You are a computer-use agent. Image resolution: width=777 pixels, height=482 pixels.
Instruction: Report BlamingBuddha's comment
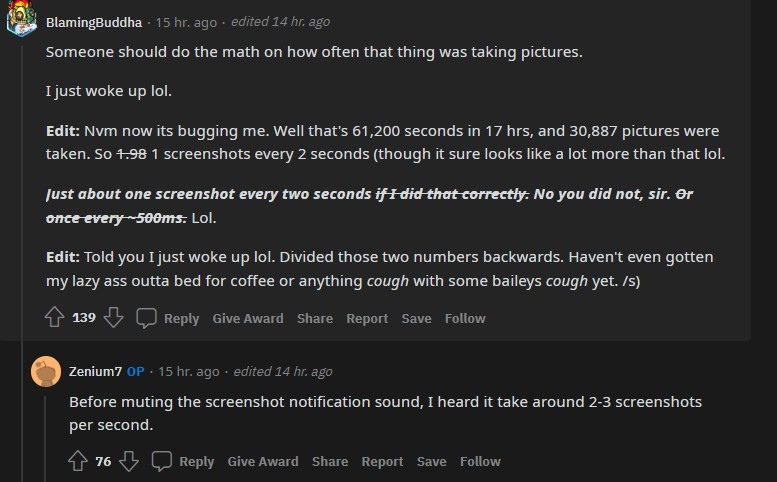[x=367, y=318]
